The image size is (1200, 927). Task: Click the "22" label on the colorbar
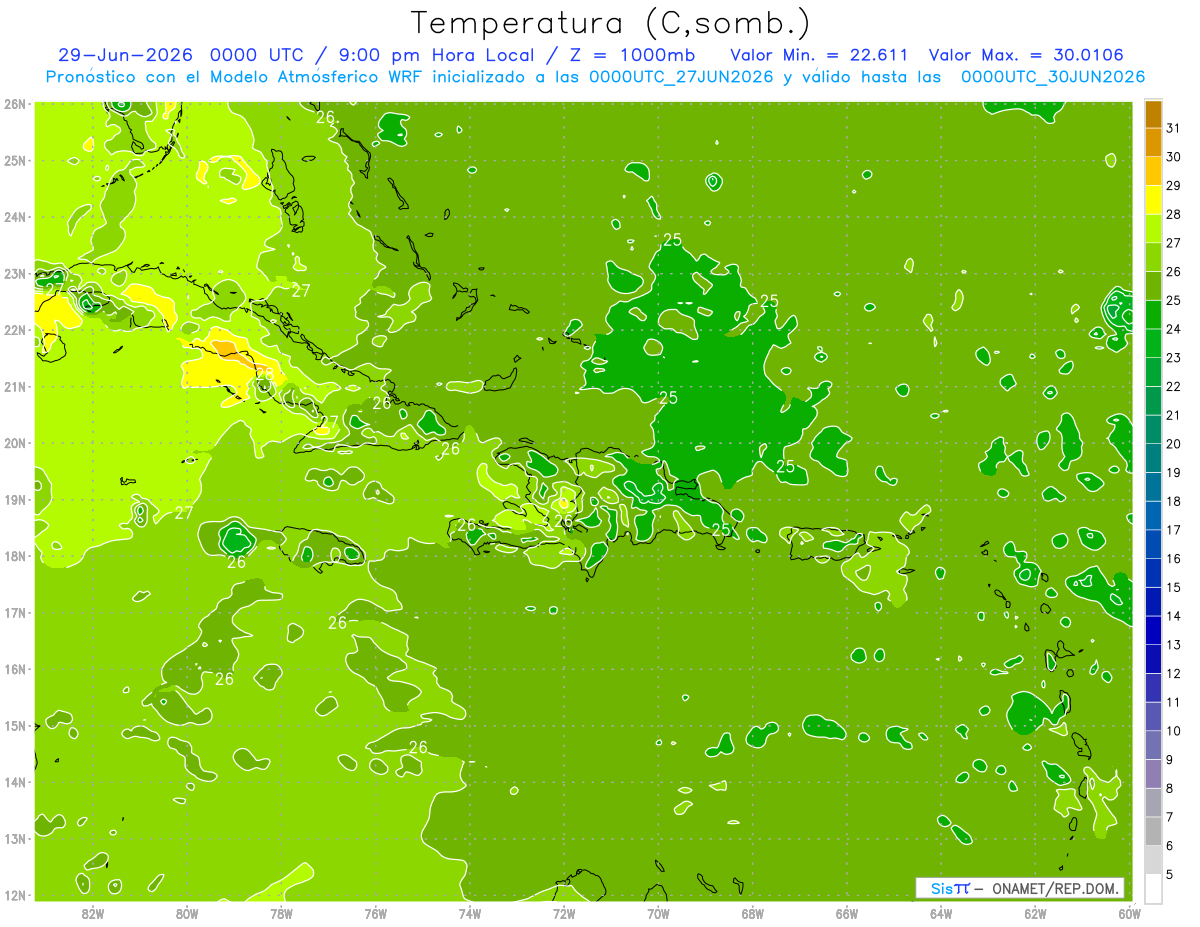point(1174,386)
